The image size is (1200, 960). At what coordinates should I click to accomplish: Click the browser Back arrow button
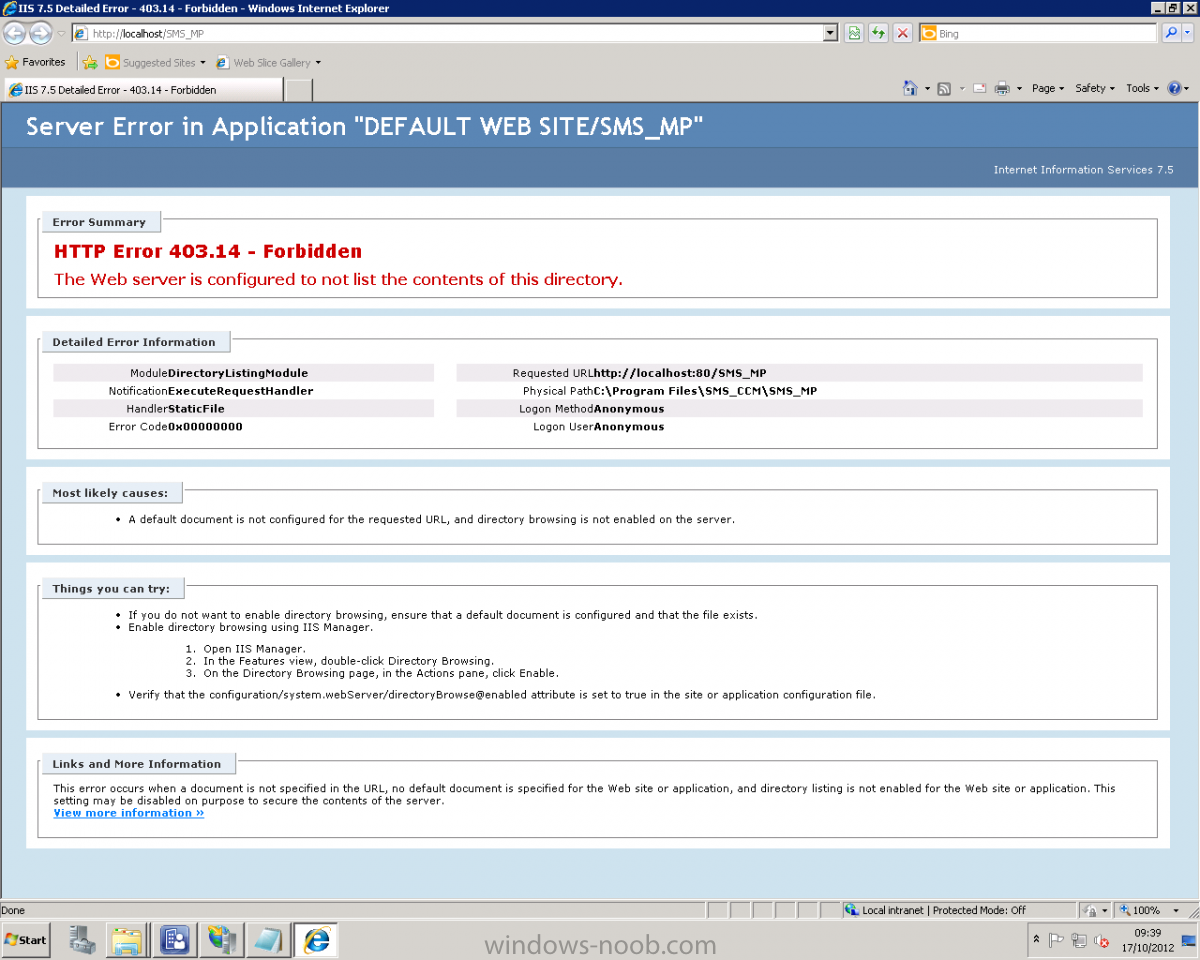click(x=15, y=33)
